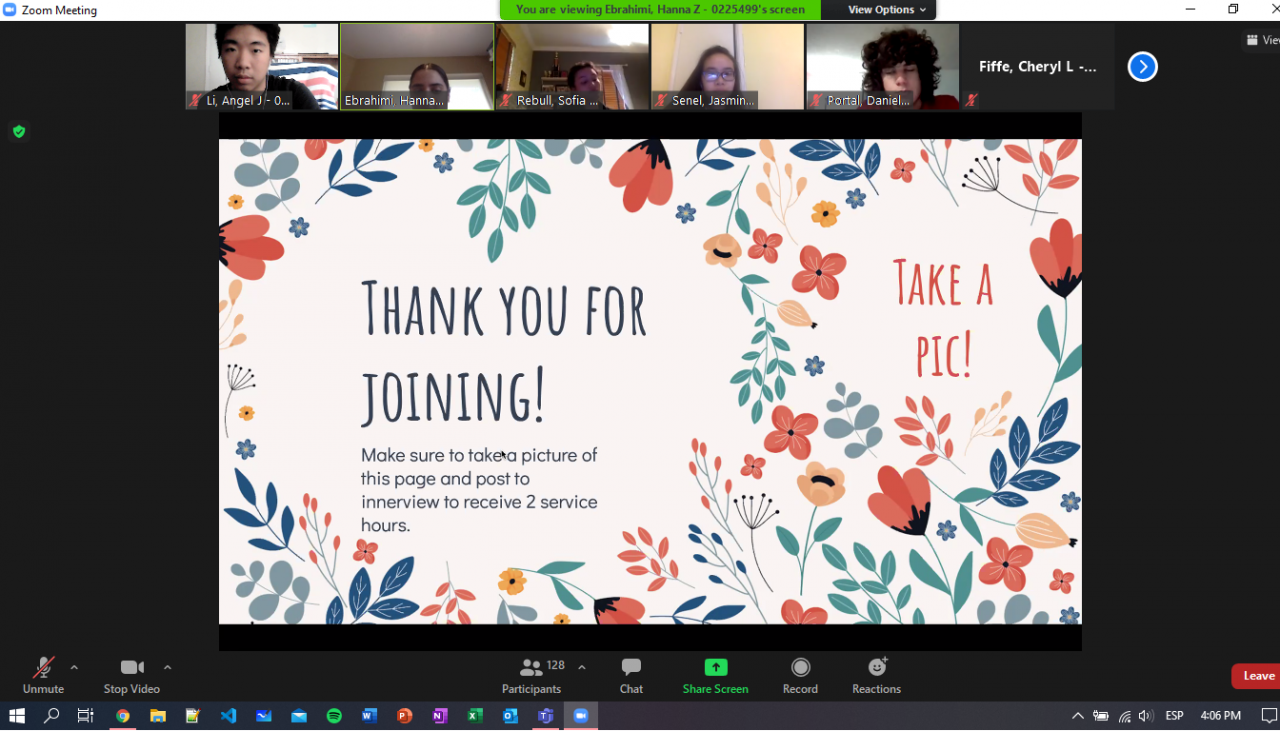The height and width of the screenshot is (731, 1280).
Task: Show next participants with blue arrow
Action: (x=1142, y=67)
